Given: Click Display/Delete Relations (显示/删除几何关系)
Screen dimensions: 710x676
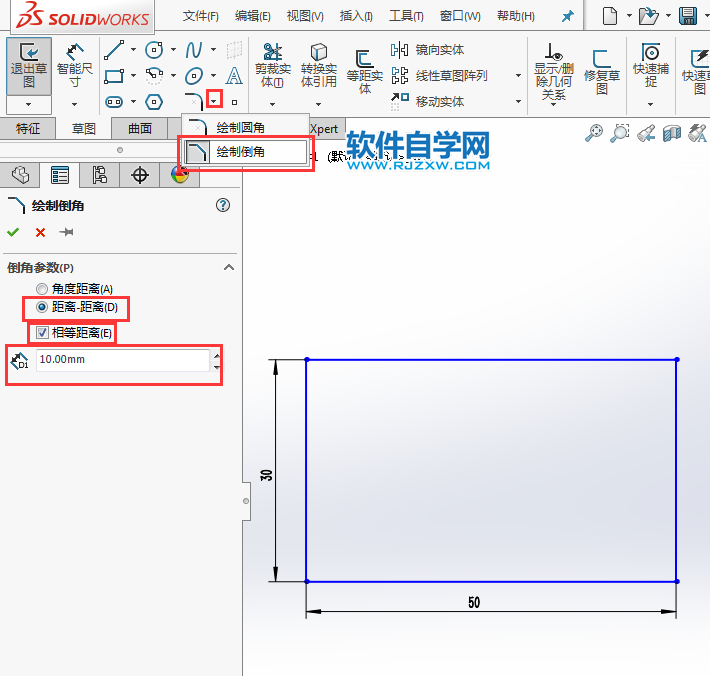Looking at the screenshot, I should (553, 72).
